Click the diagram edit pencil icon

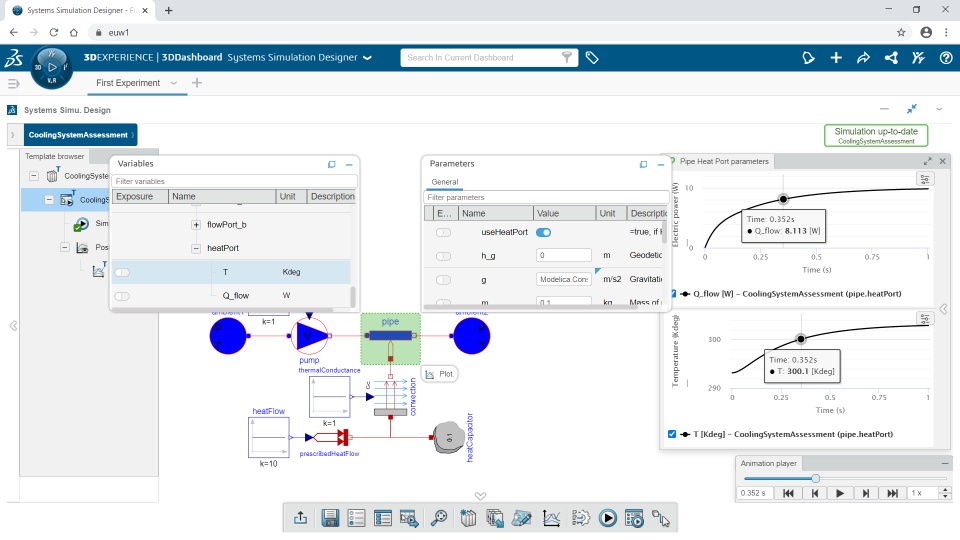522,518
